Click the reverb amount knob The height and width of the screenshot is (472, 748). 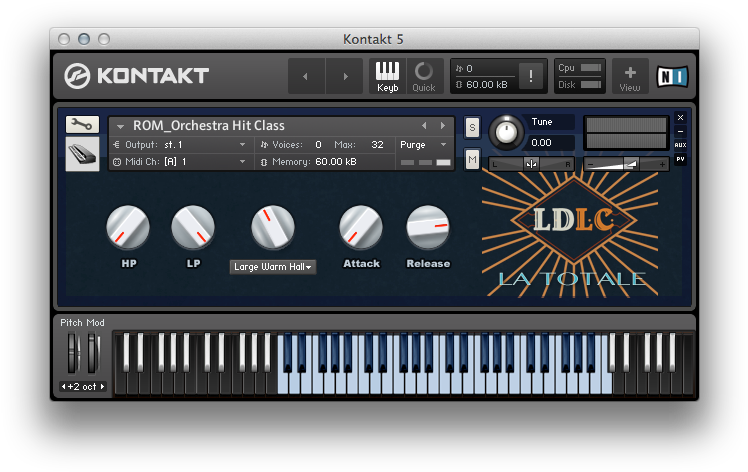pyautogui.click(x=273, y=227)
